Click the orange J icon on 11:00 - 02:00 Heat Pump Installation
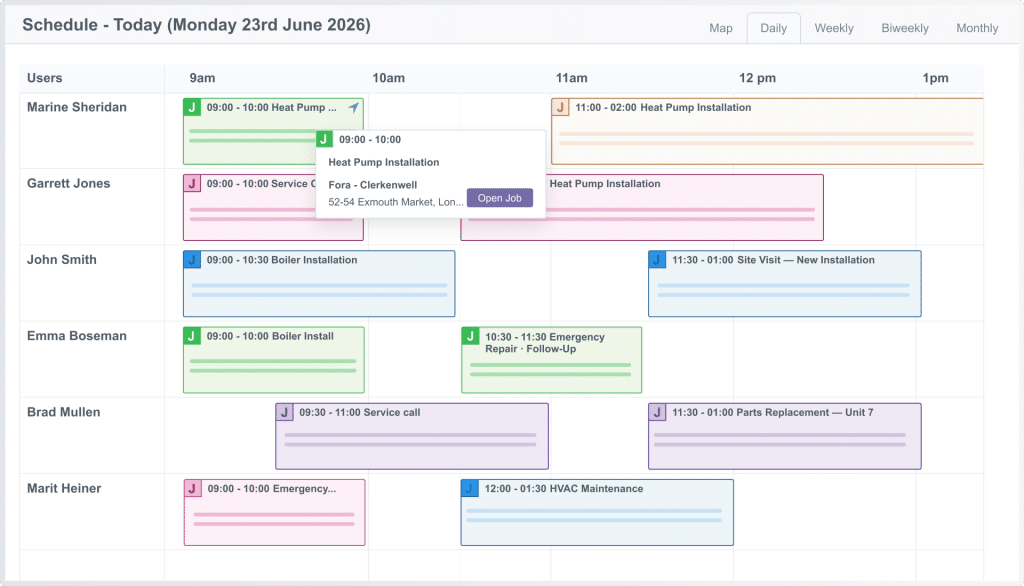The image size is (1024, 586). 560,107
